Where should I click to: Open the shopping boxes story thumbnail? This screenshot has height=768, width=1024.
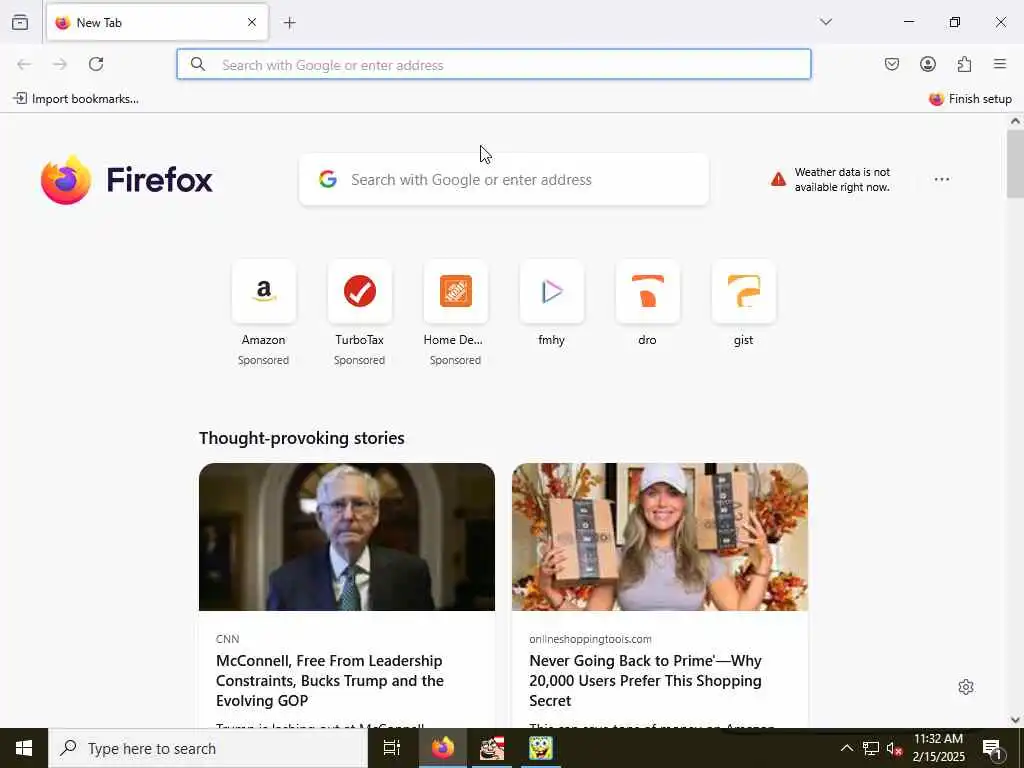coord(660,537)
